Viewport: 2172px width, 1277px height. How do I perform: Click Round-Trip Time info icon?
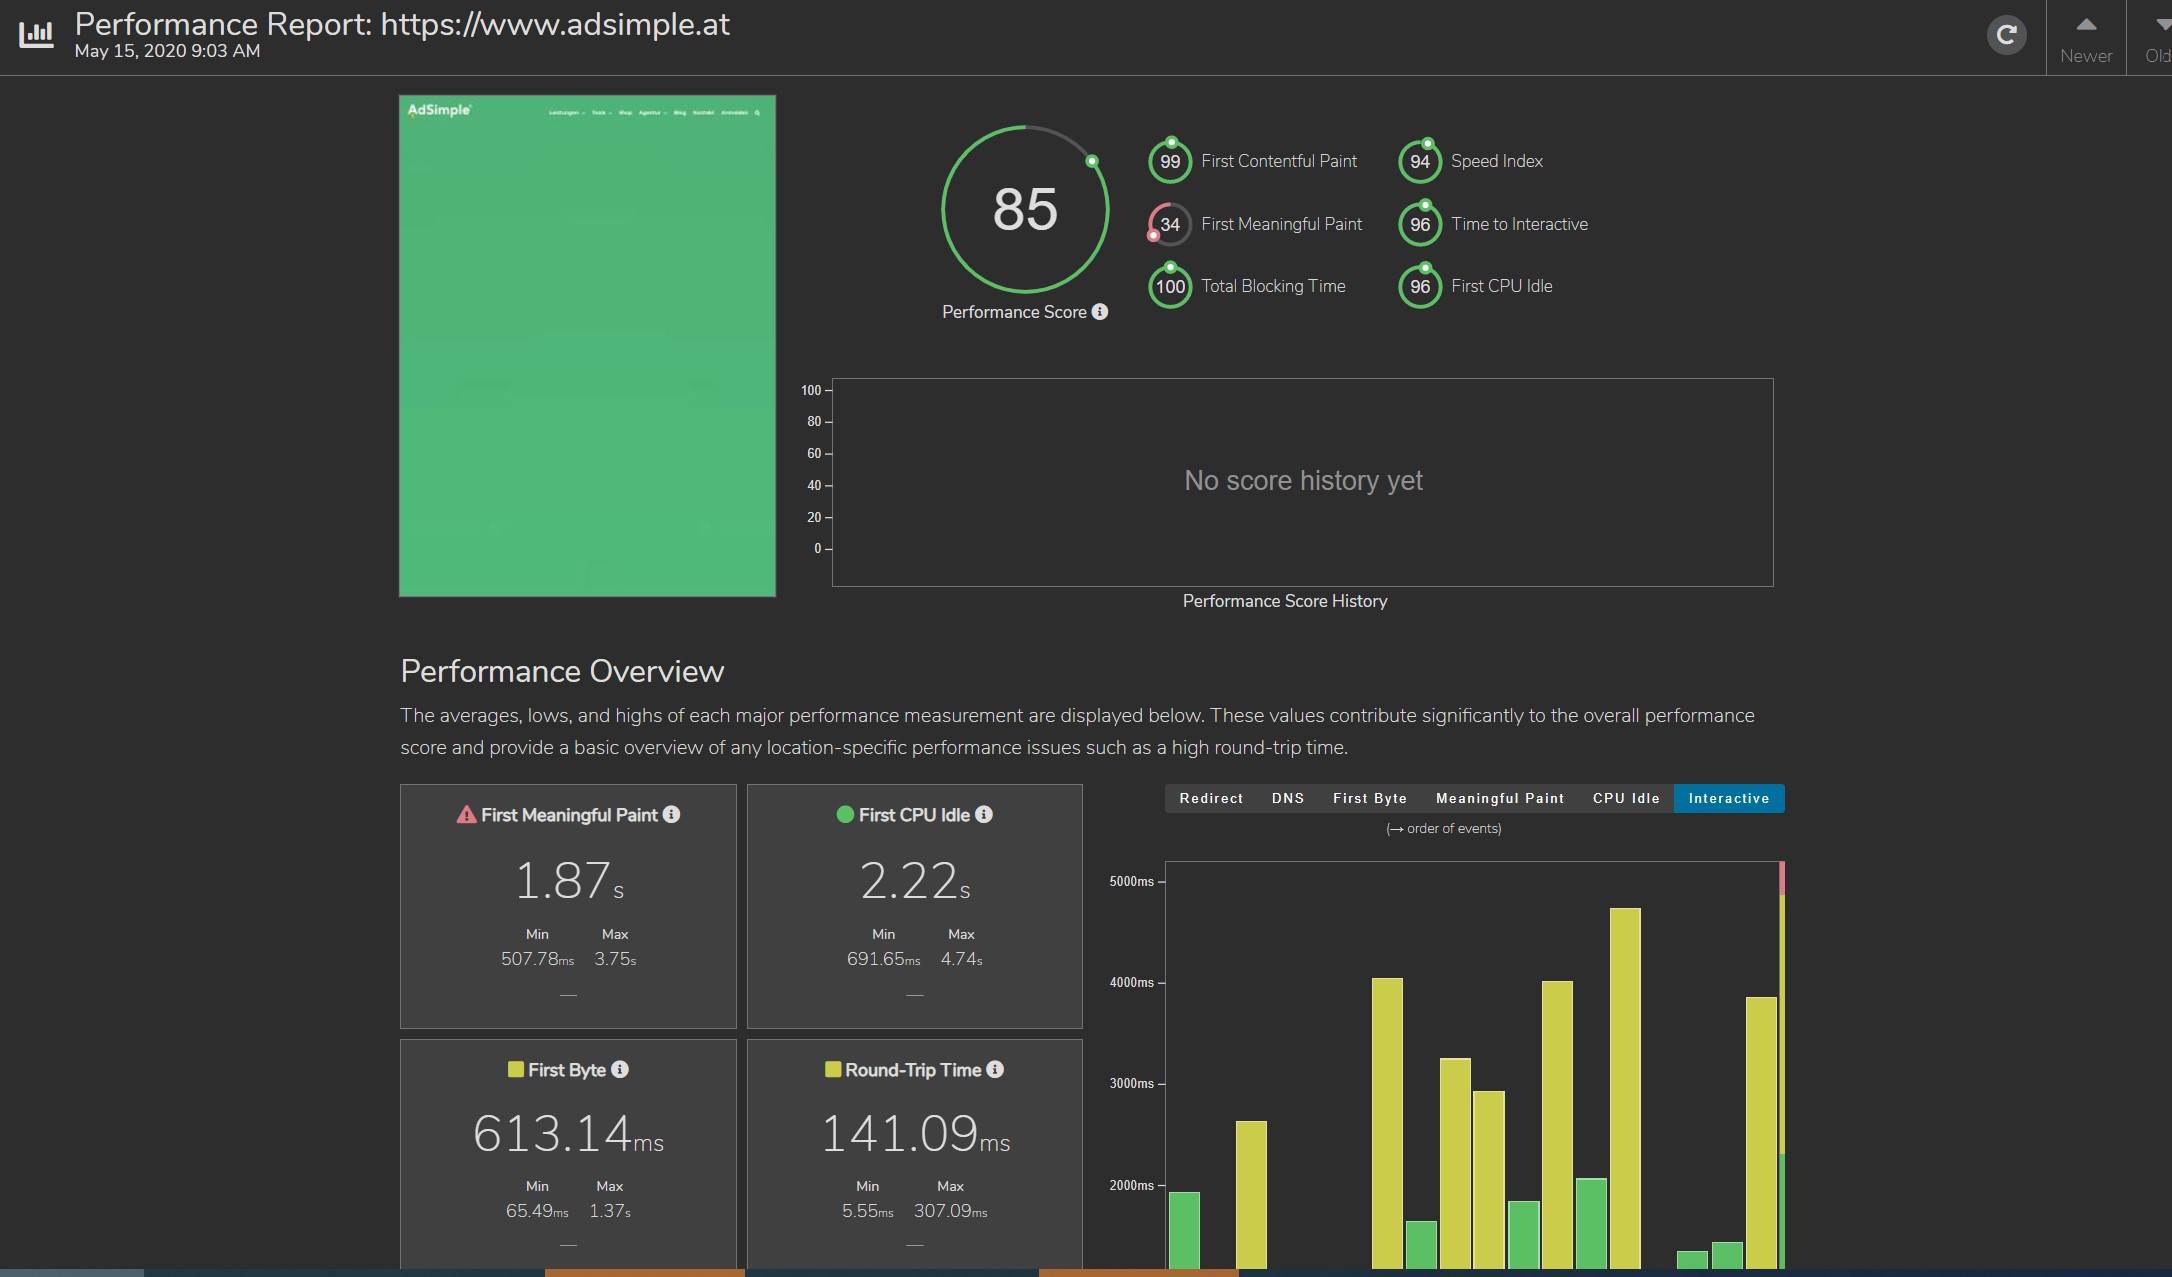(995, 1069)
